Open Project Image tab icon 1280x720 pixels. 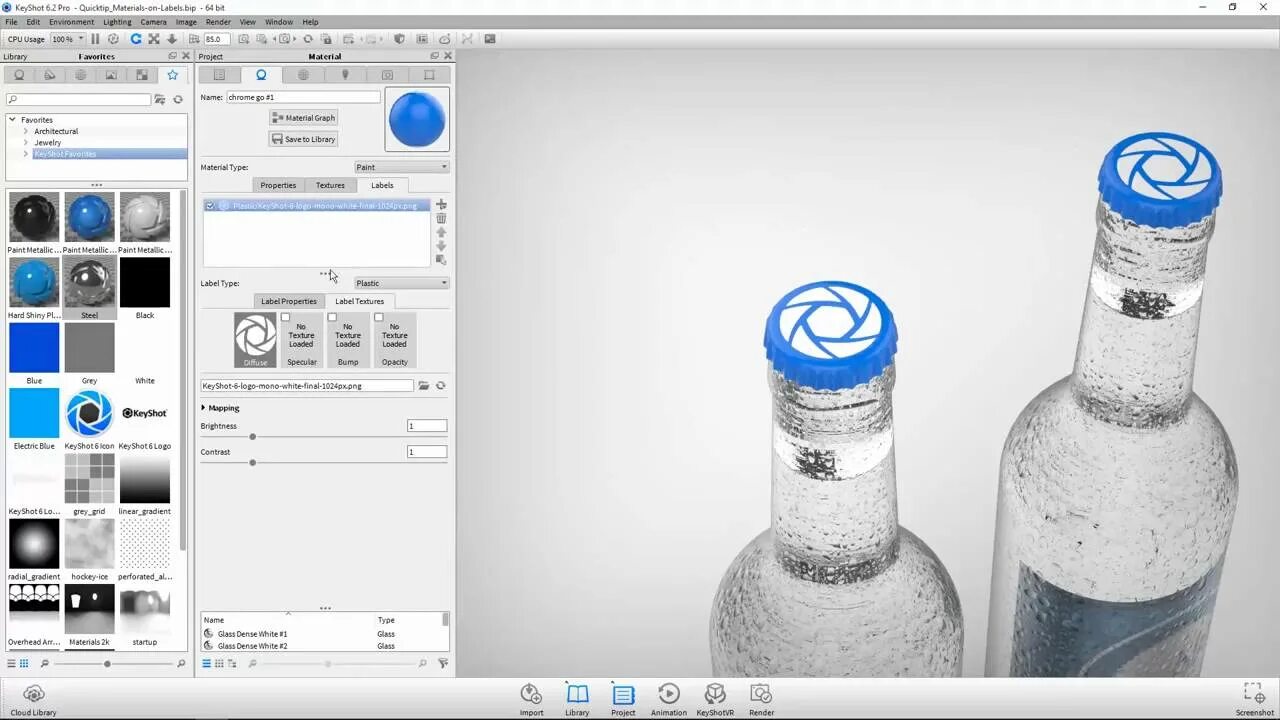(x=429, y=75)
